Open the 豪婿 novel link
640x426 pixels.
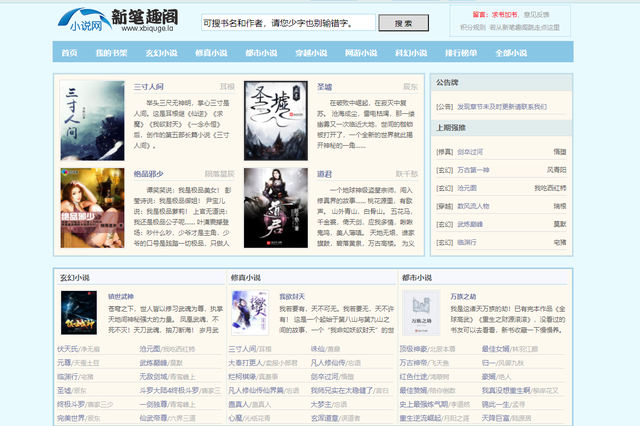[x=489, y=377]
